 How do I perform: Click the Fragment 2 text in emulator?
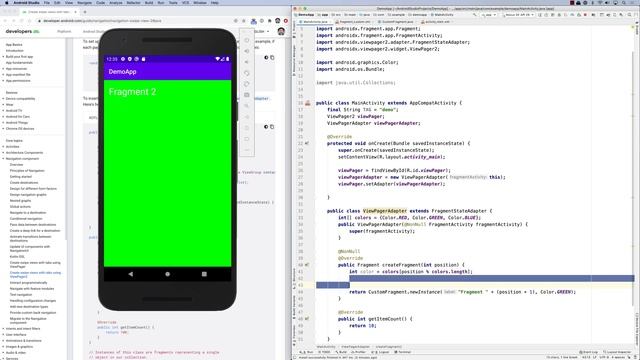(x=132, y=92)
